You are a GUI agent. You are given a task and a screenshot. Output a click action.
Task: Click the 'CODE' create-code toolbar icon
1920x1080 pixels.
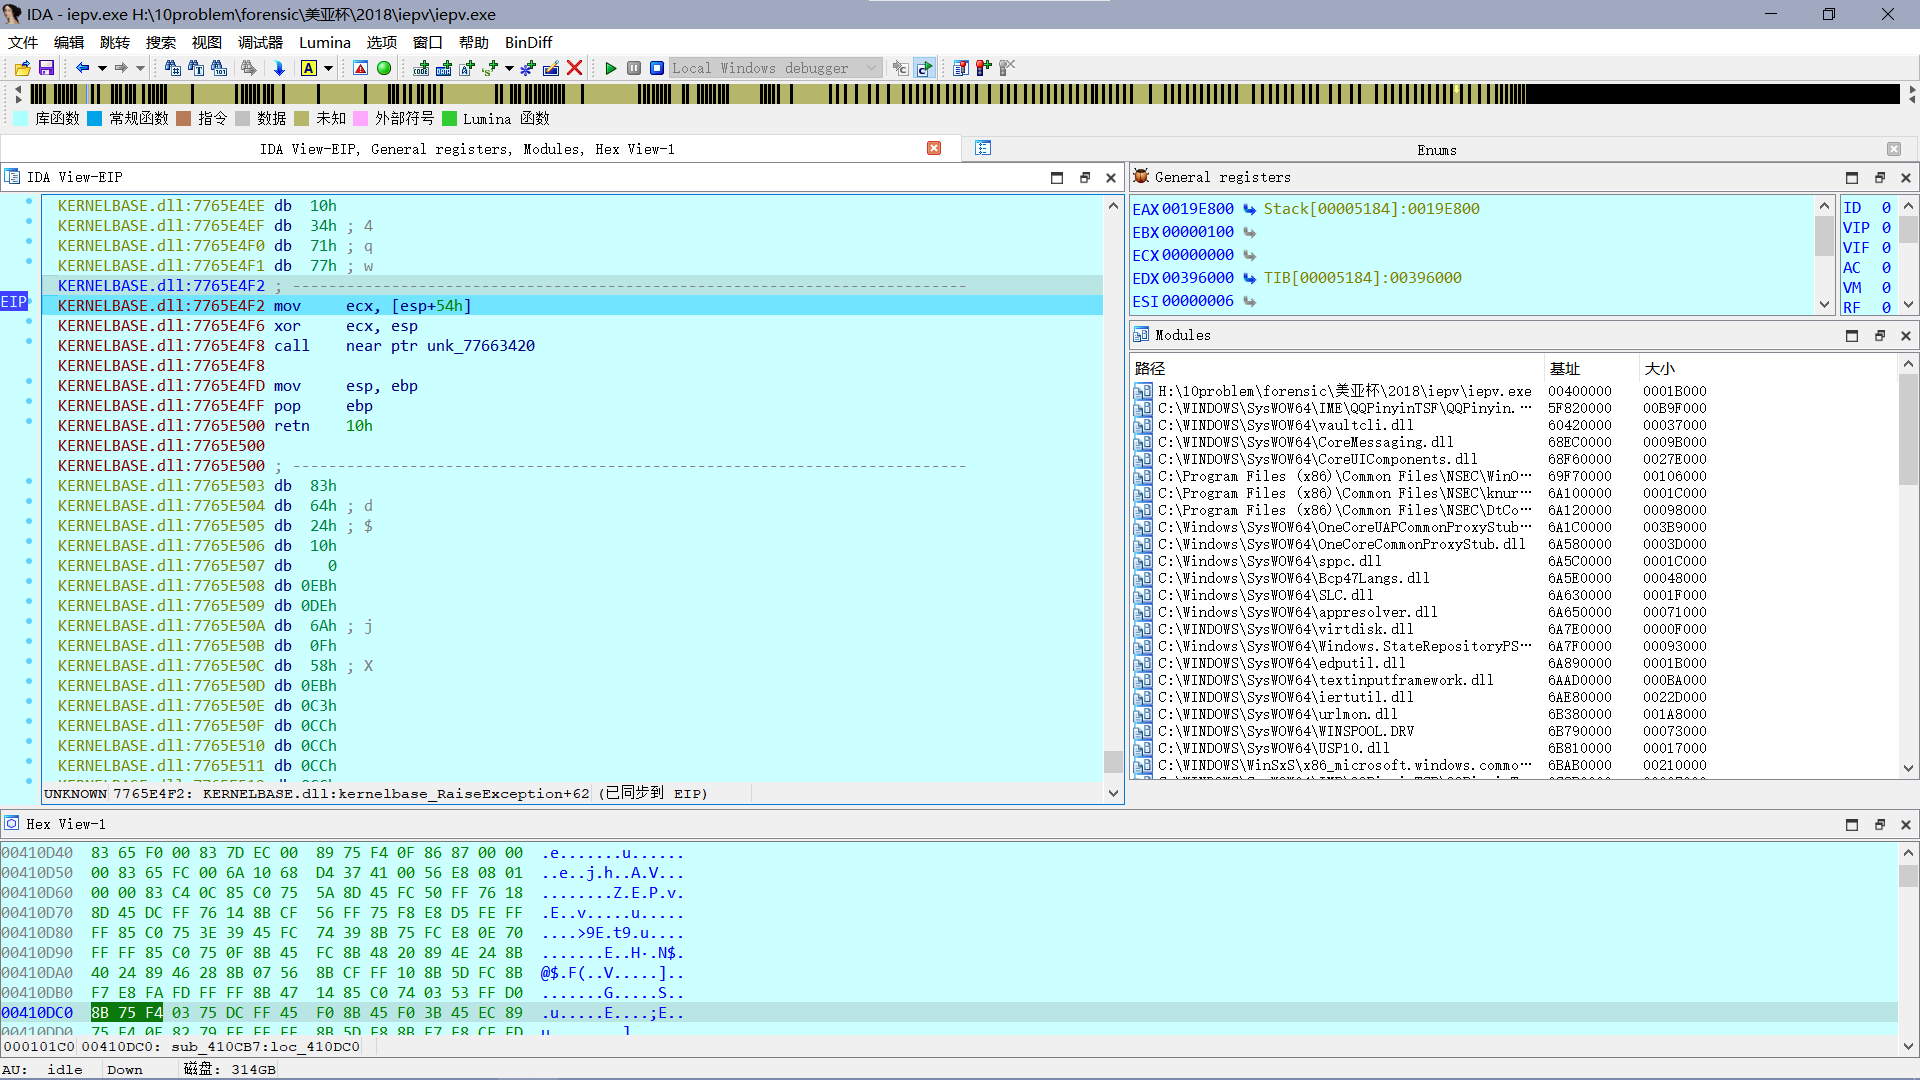click(x=421, y=68)
